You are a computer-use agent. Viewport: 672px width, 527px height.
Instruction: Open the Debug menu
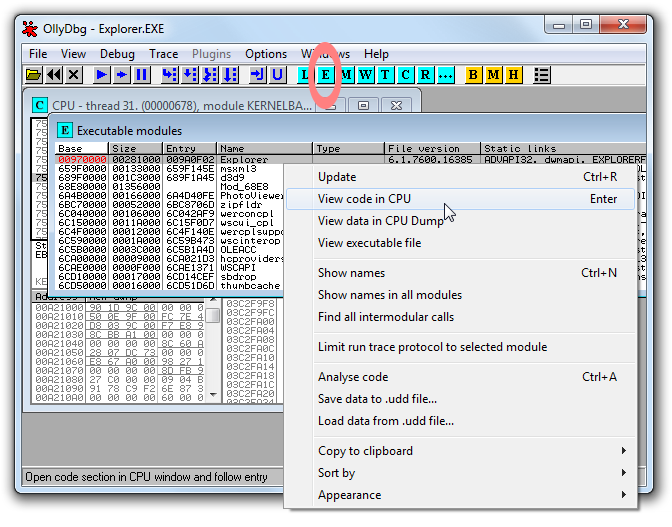click(x=117, y=54)
